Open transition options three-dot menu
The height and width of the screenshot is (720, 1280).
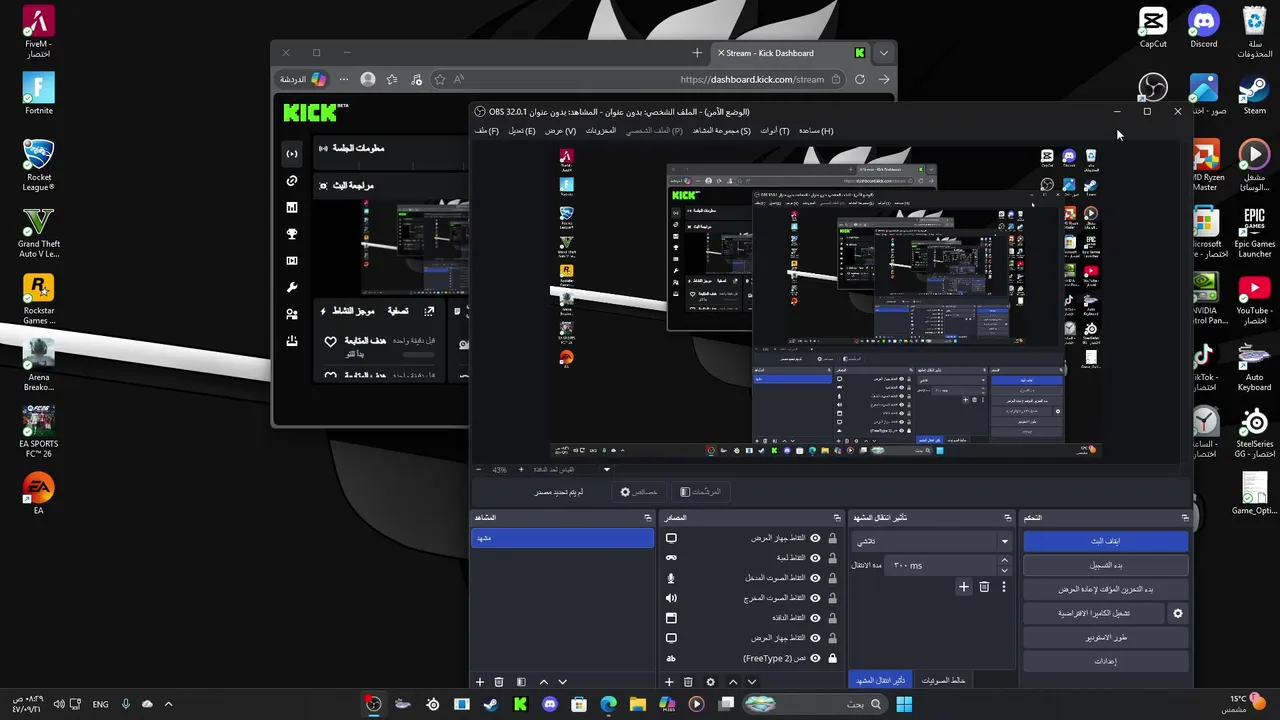click(1004, 587)
